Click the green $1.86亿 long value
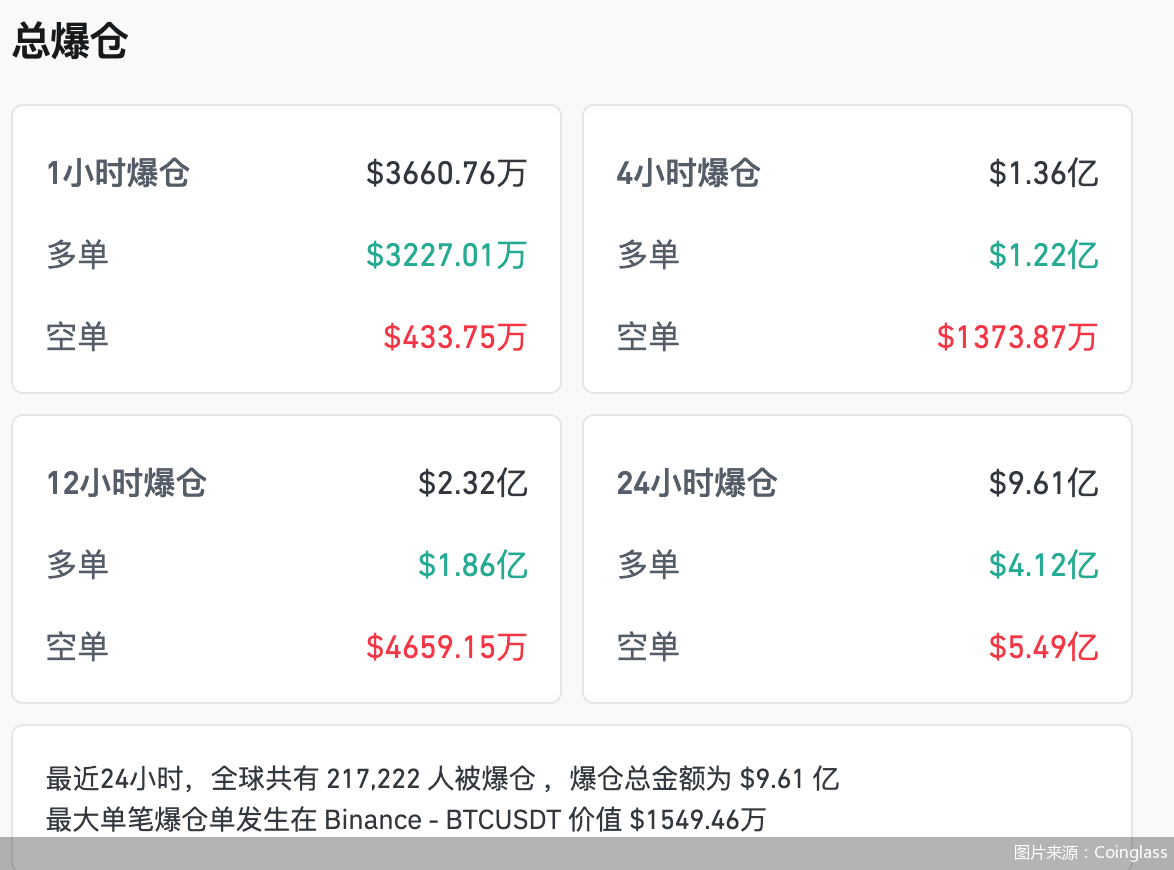 pyautogui.click(x=472, y=565)
